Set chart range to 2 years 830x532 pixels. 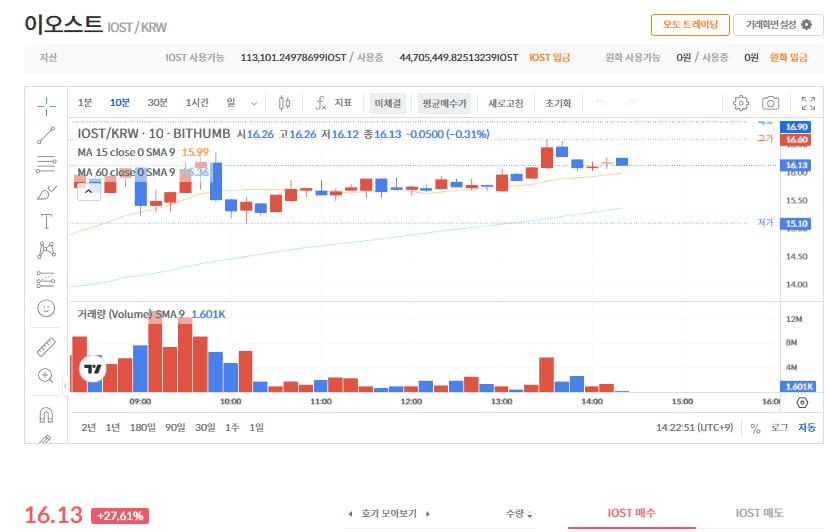pyautogui.click(x=88, y=428)
